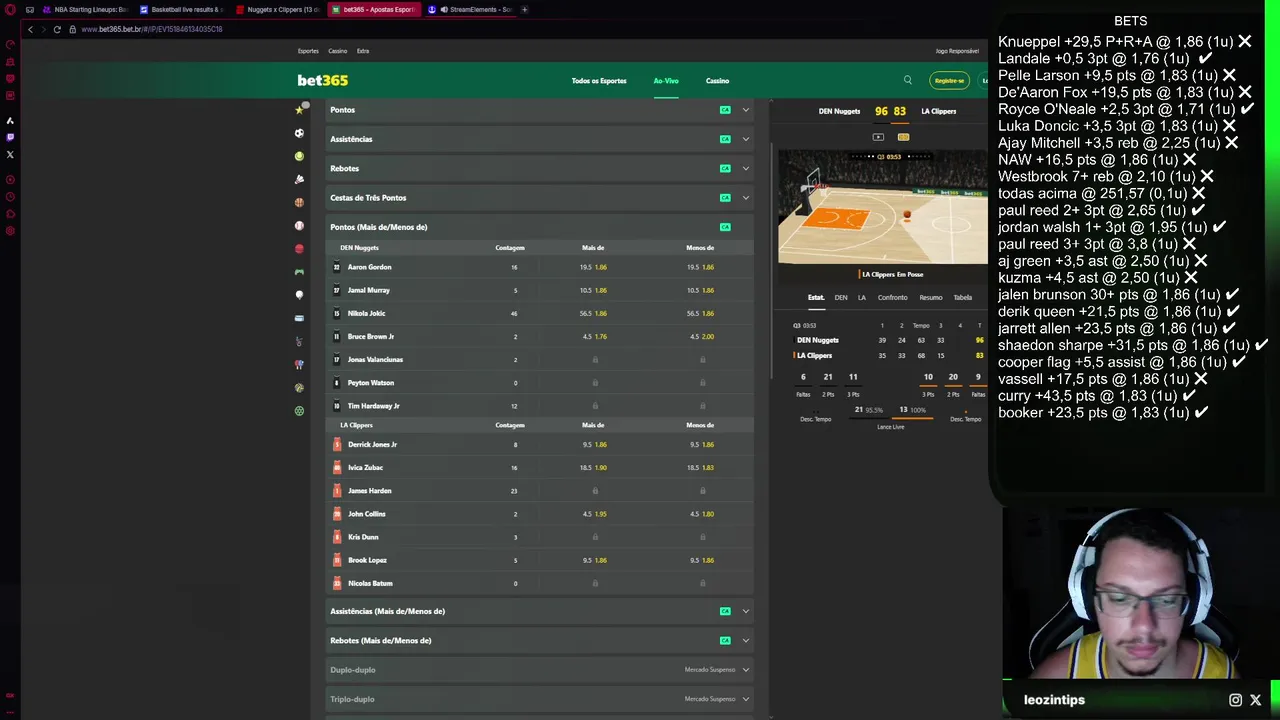Select the tennis ball sport icon
The height and width of the screenshot is (720, 1280).
click(299, 156)
